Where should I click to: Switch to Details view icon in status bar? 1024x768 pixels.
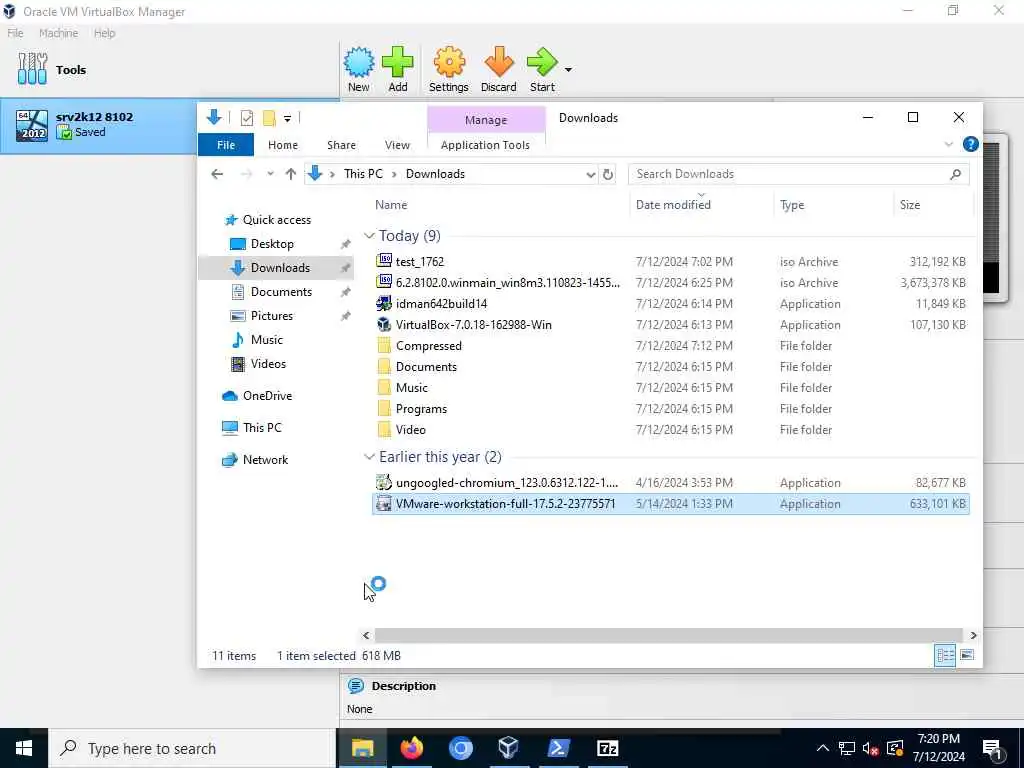(x=945, y=656)
